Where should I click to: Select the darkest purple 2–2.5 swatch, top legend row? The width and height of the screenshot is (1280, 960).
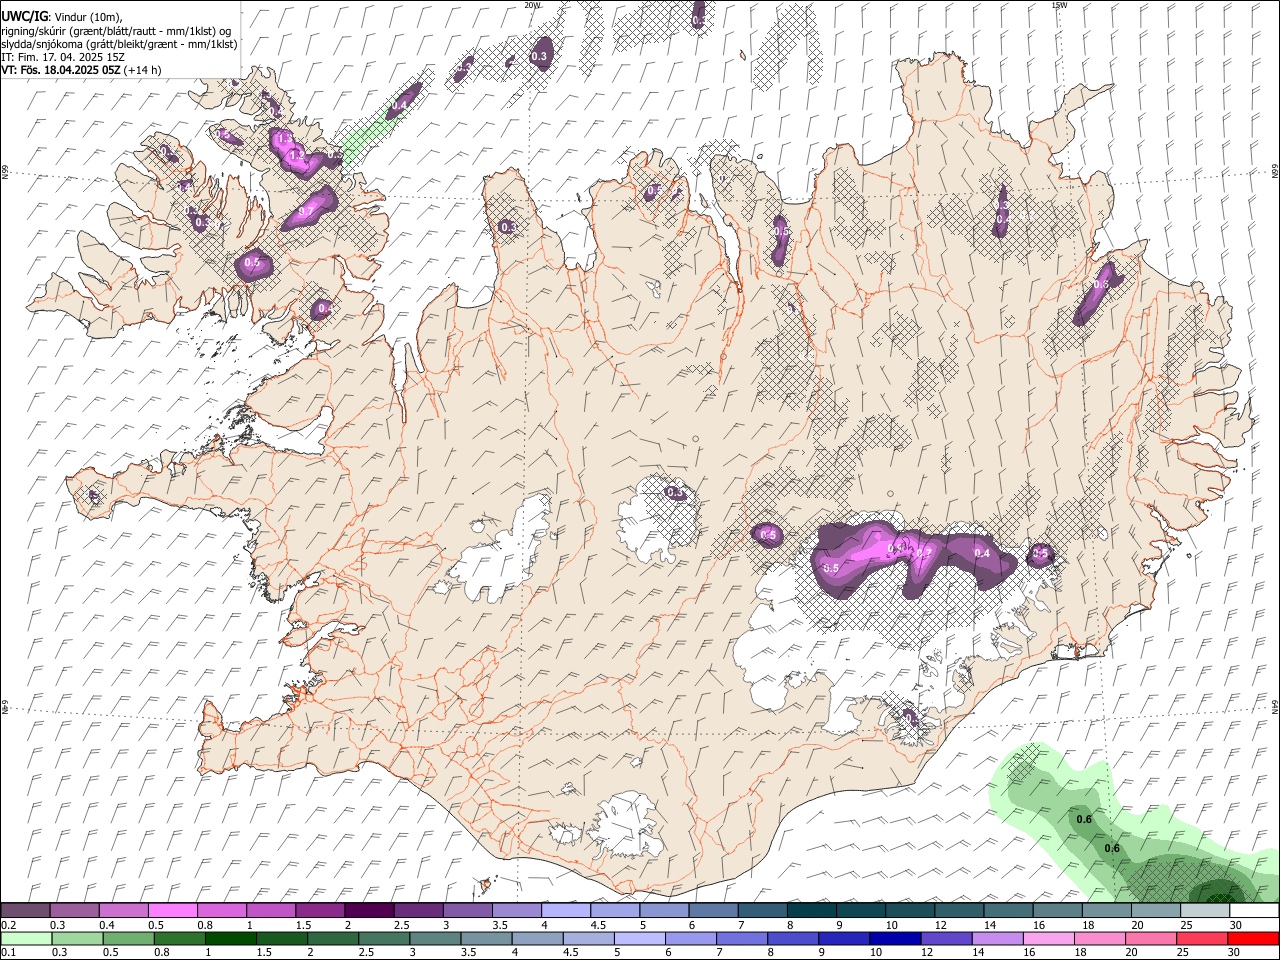pyautogui.click(x=369, y=910)
